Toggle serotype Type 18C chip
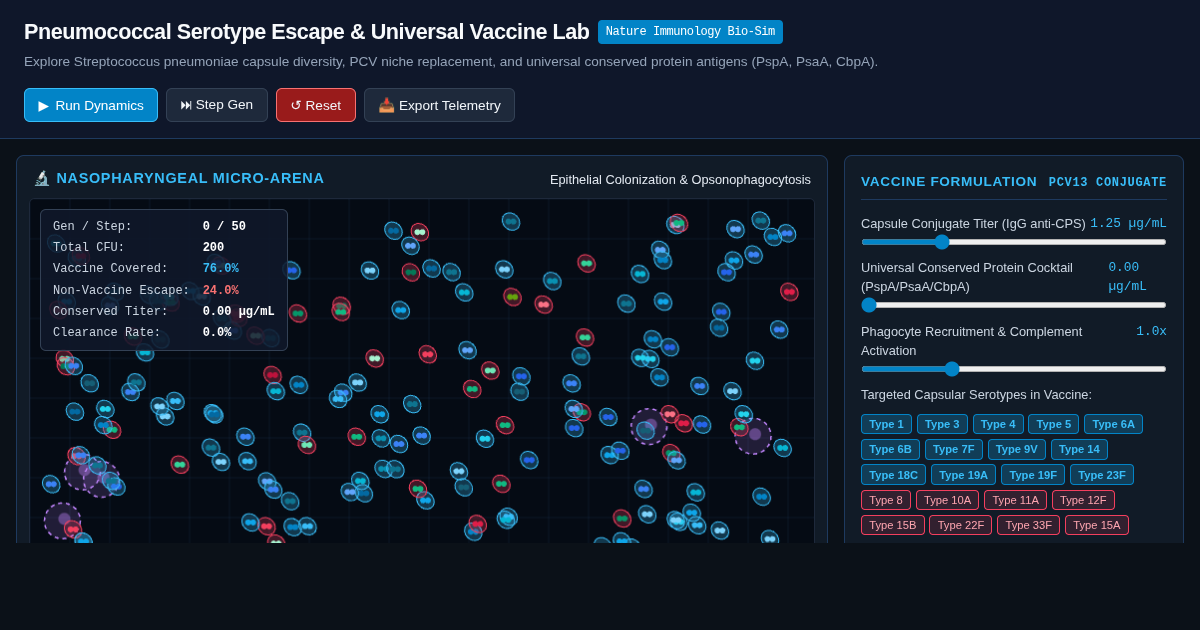The width and height of the screenshot is (1200, 630). tap(893, 475)
